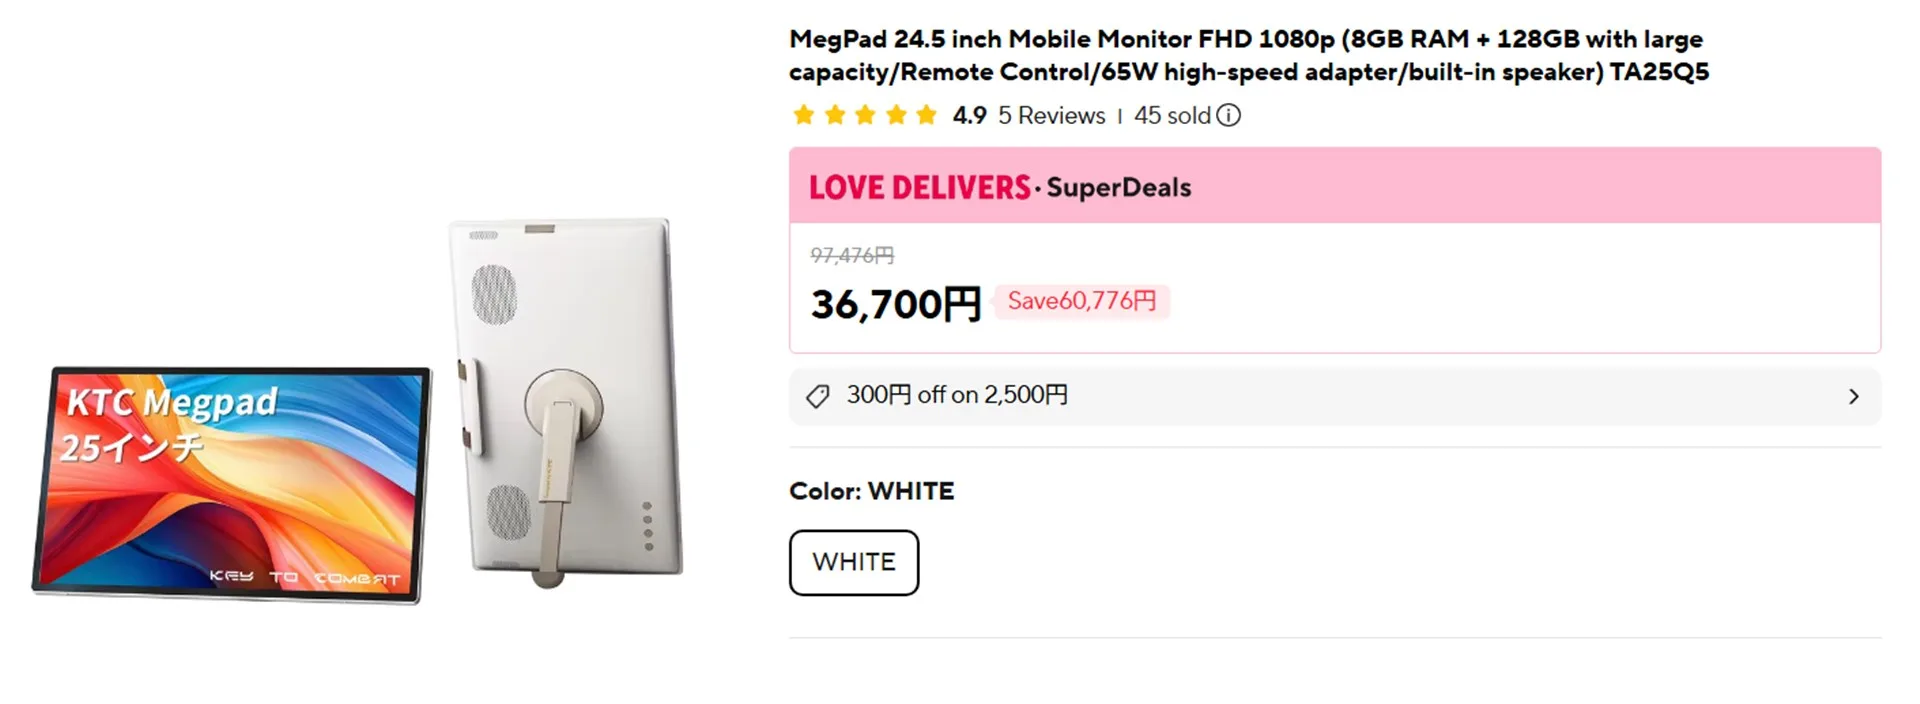Click the crossed-out 97,476円 original price

[852, 256]
